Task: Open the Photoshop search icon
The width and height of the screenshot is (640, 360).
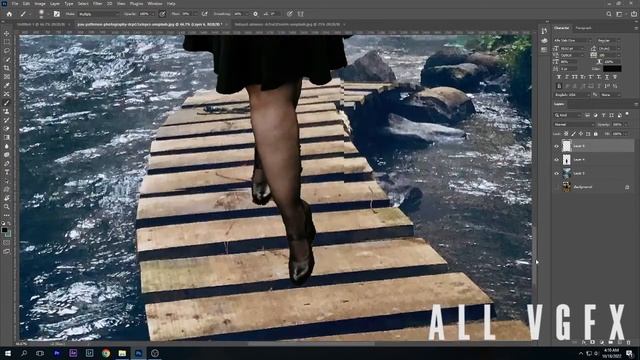Action: click(x=609, y=14)
